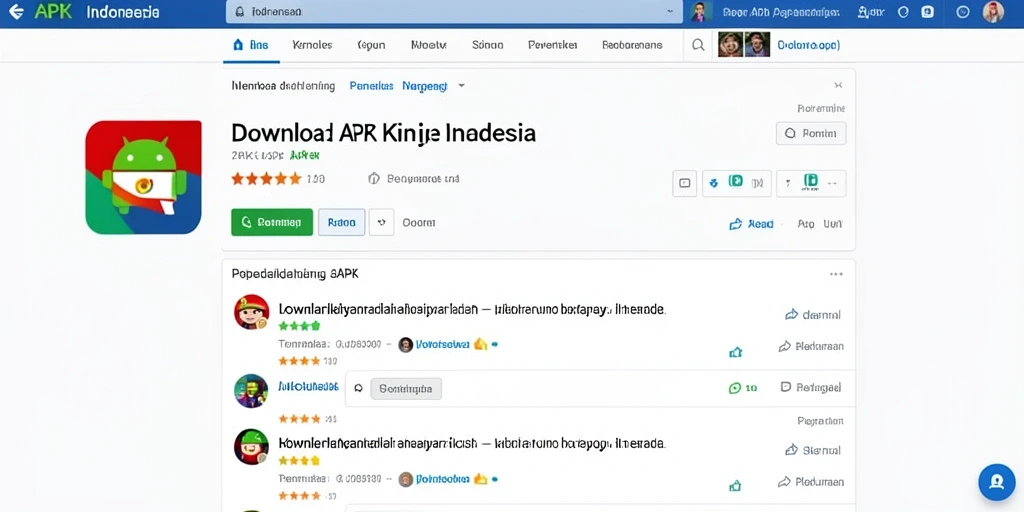Image resolution: width=1024 pixels, height=512 pixels.
Task: Click the back arrow in the blue header
Action: [16, 12]
